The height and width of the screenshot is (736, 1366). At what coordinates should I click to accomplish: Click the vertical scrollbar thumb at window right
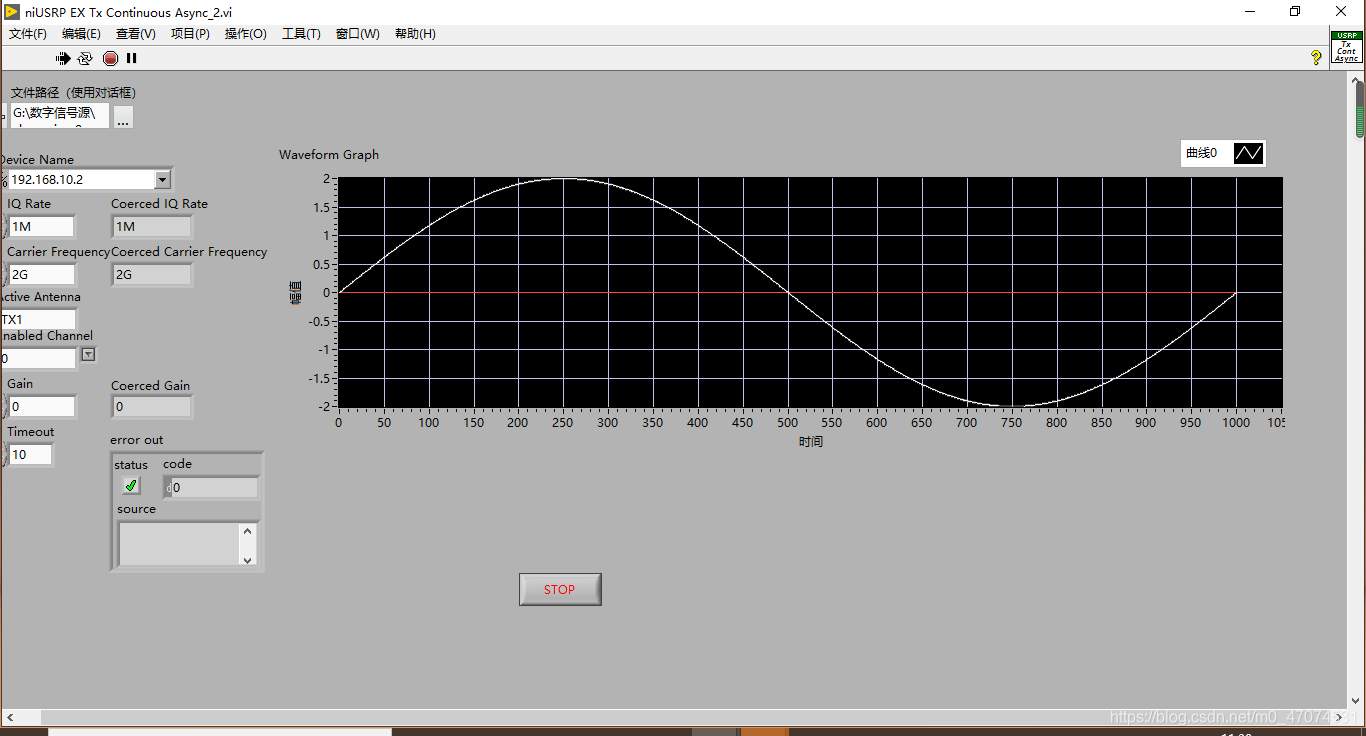1359,110
